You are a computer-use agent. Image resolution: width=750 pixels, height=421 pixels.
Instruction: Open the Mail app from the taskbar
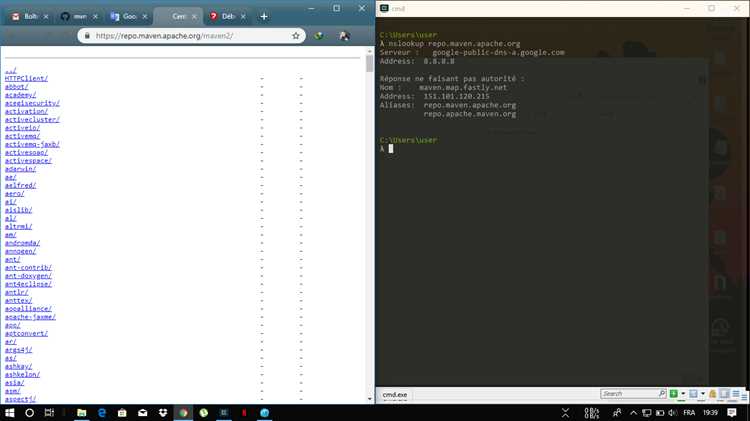click(143, 412)
